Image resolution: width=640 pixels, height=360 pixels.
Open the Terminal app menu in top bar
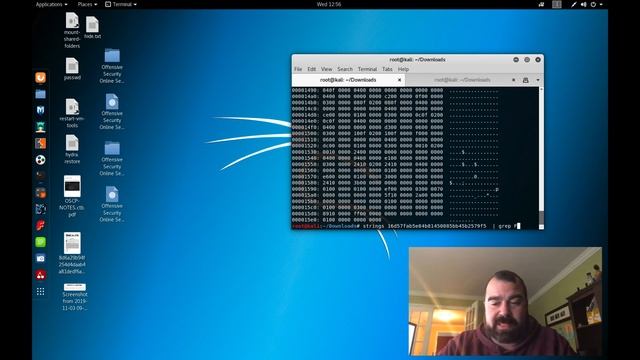point(121,4)
